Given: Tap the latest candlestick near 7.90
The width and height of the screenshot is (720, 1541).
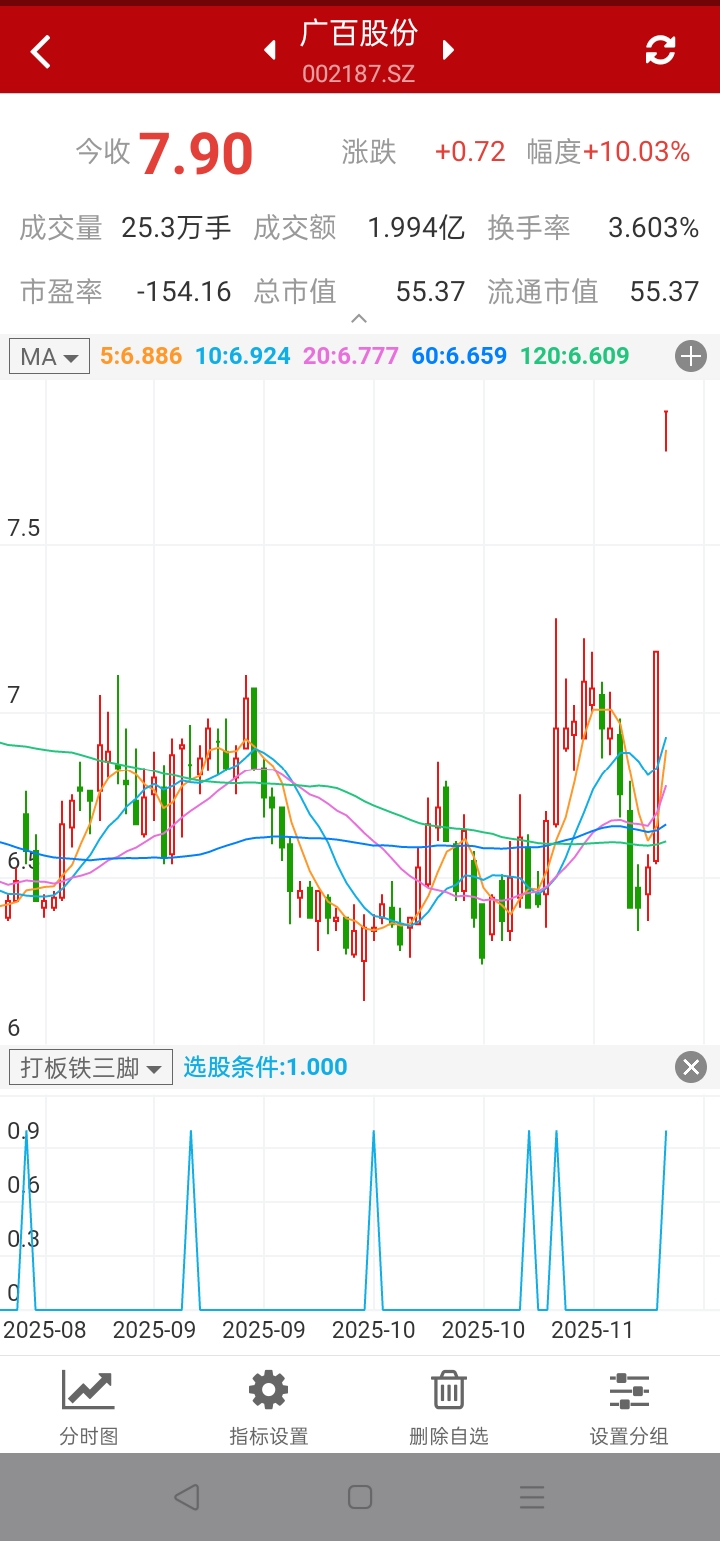Looking at the screenshot, I should point(666,430).
